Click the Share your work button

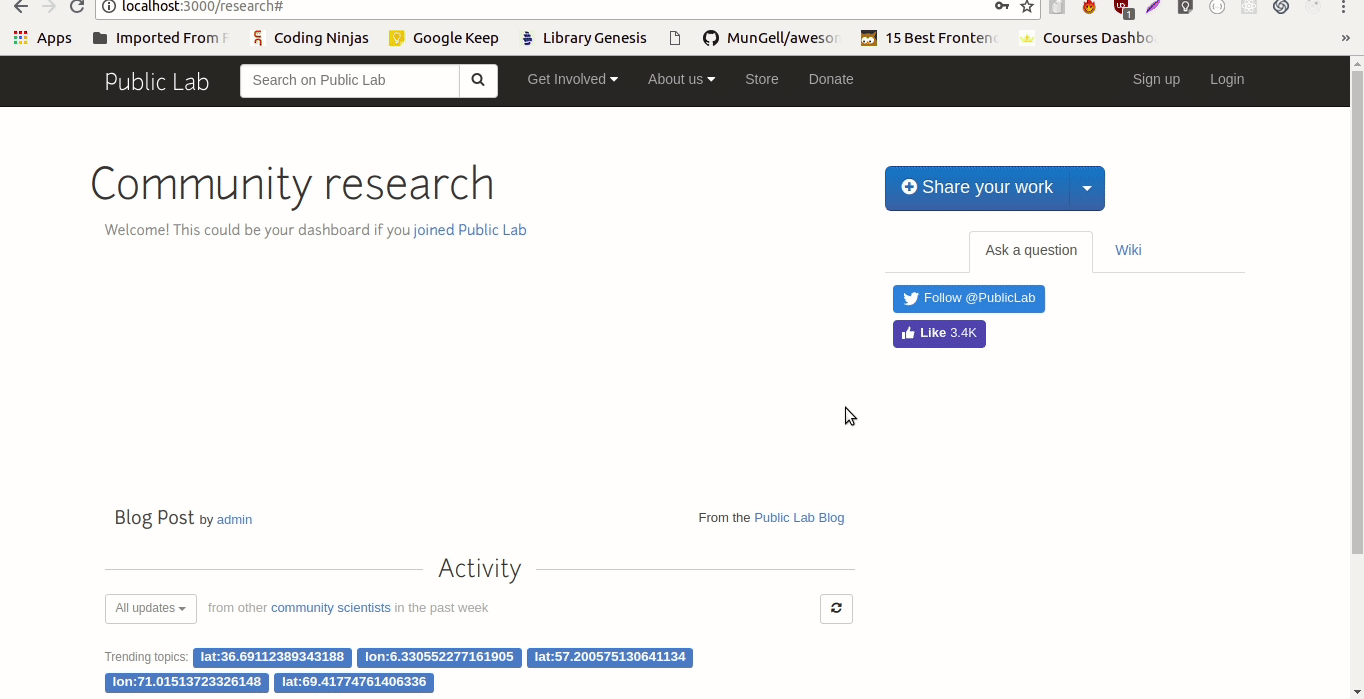click(977, 188)
